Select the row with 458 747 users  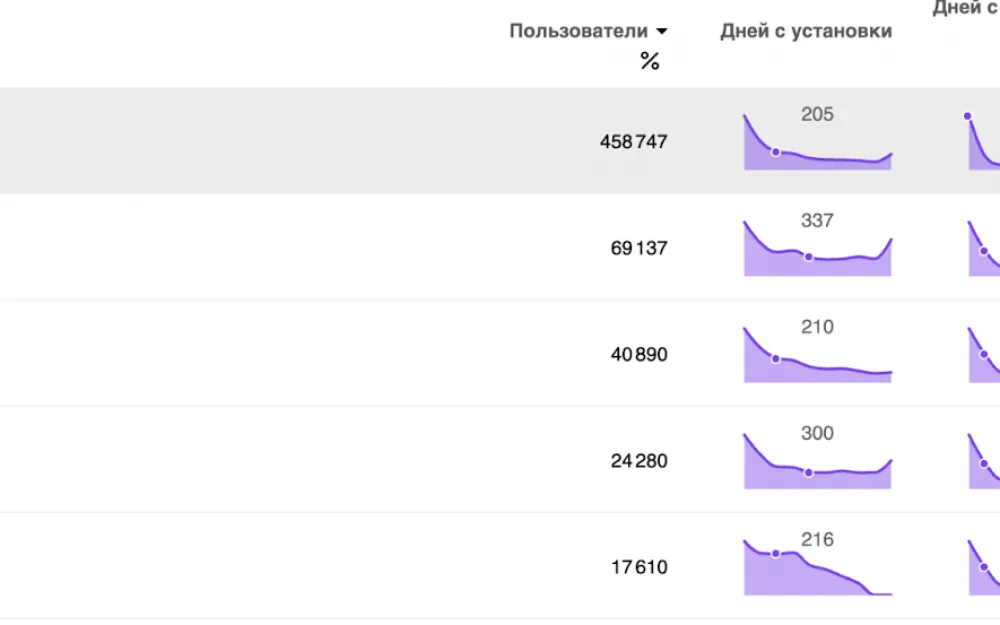tap(500, 140)
